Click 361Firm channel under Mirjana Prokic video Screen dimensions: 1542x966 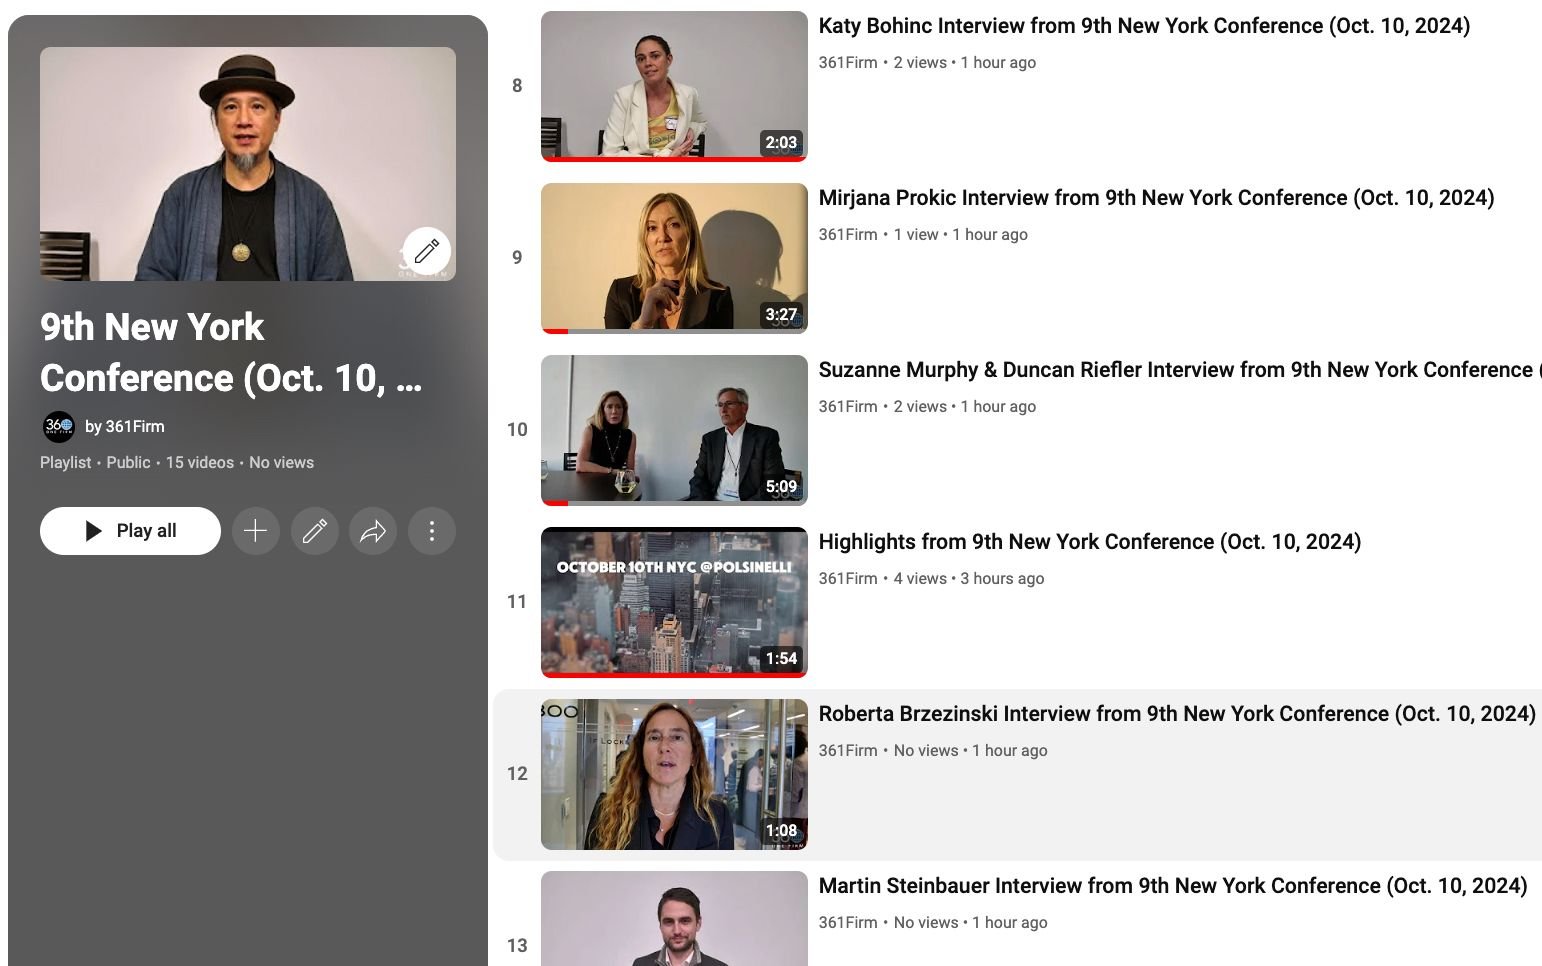click(x=848, y=235)
